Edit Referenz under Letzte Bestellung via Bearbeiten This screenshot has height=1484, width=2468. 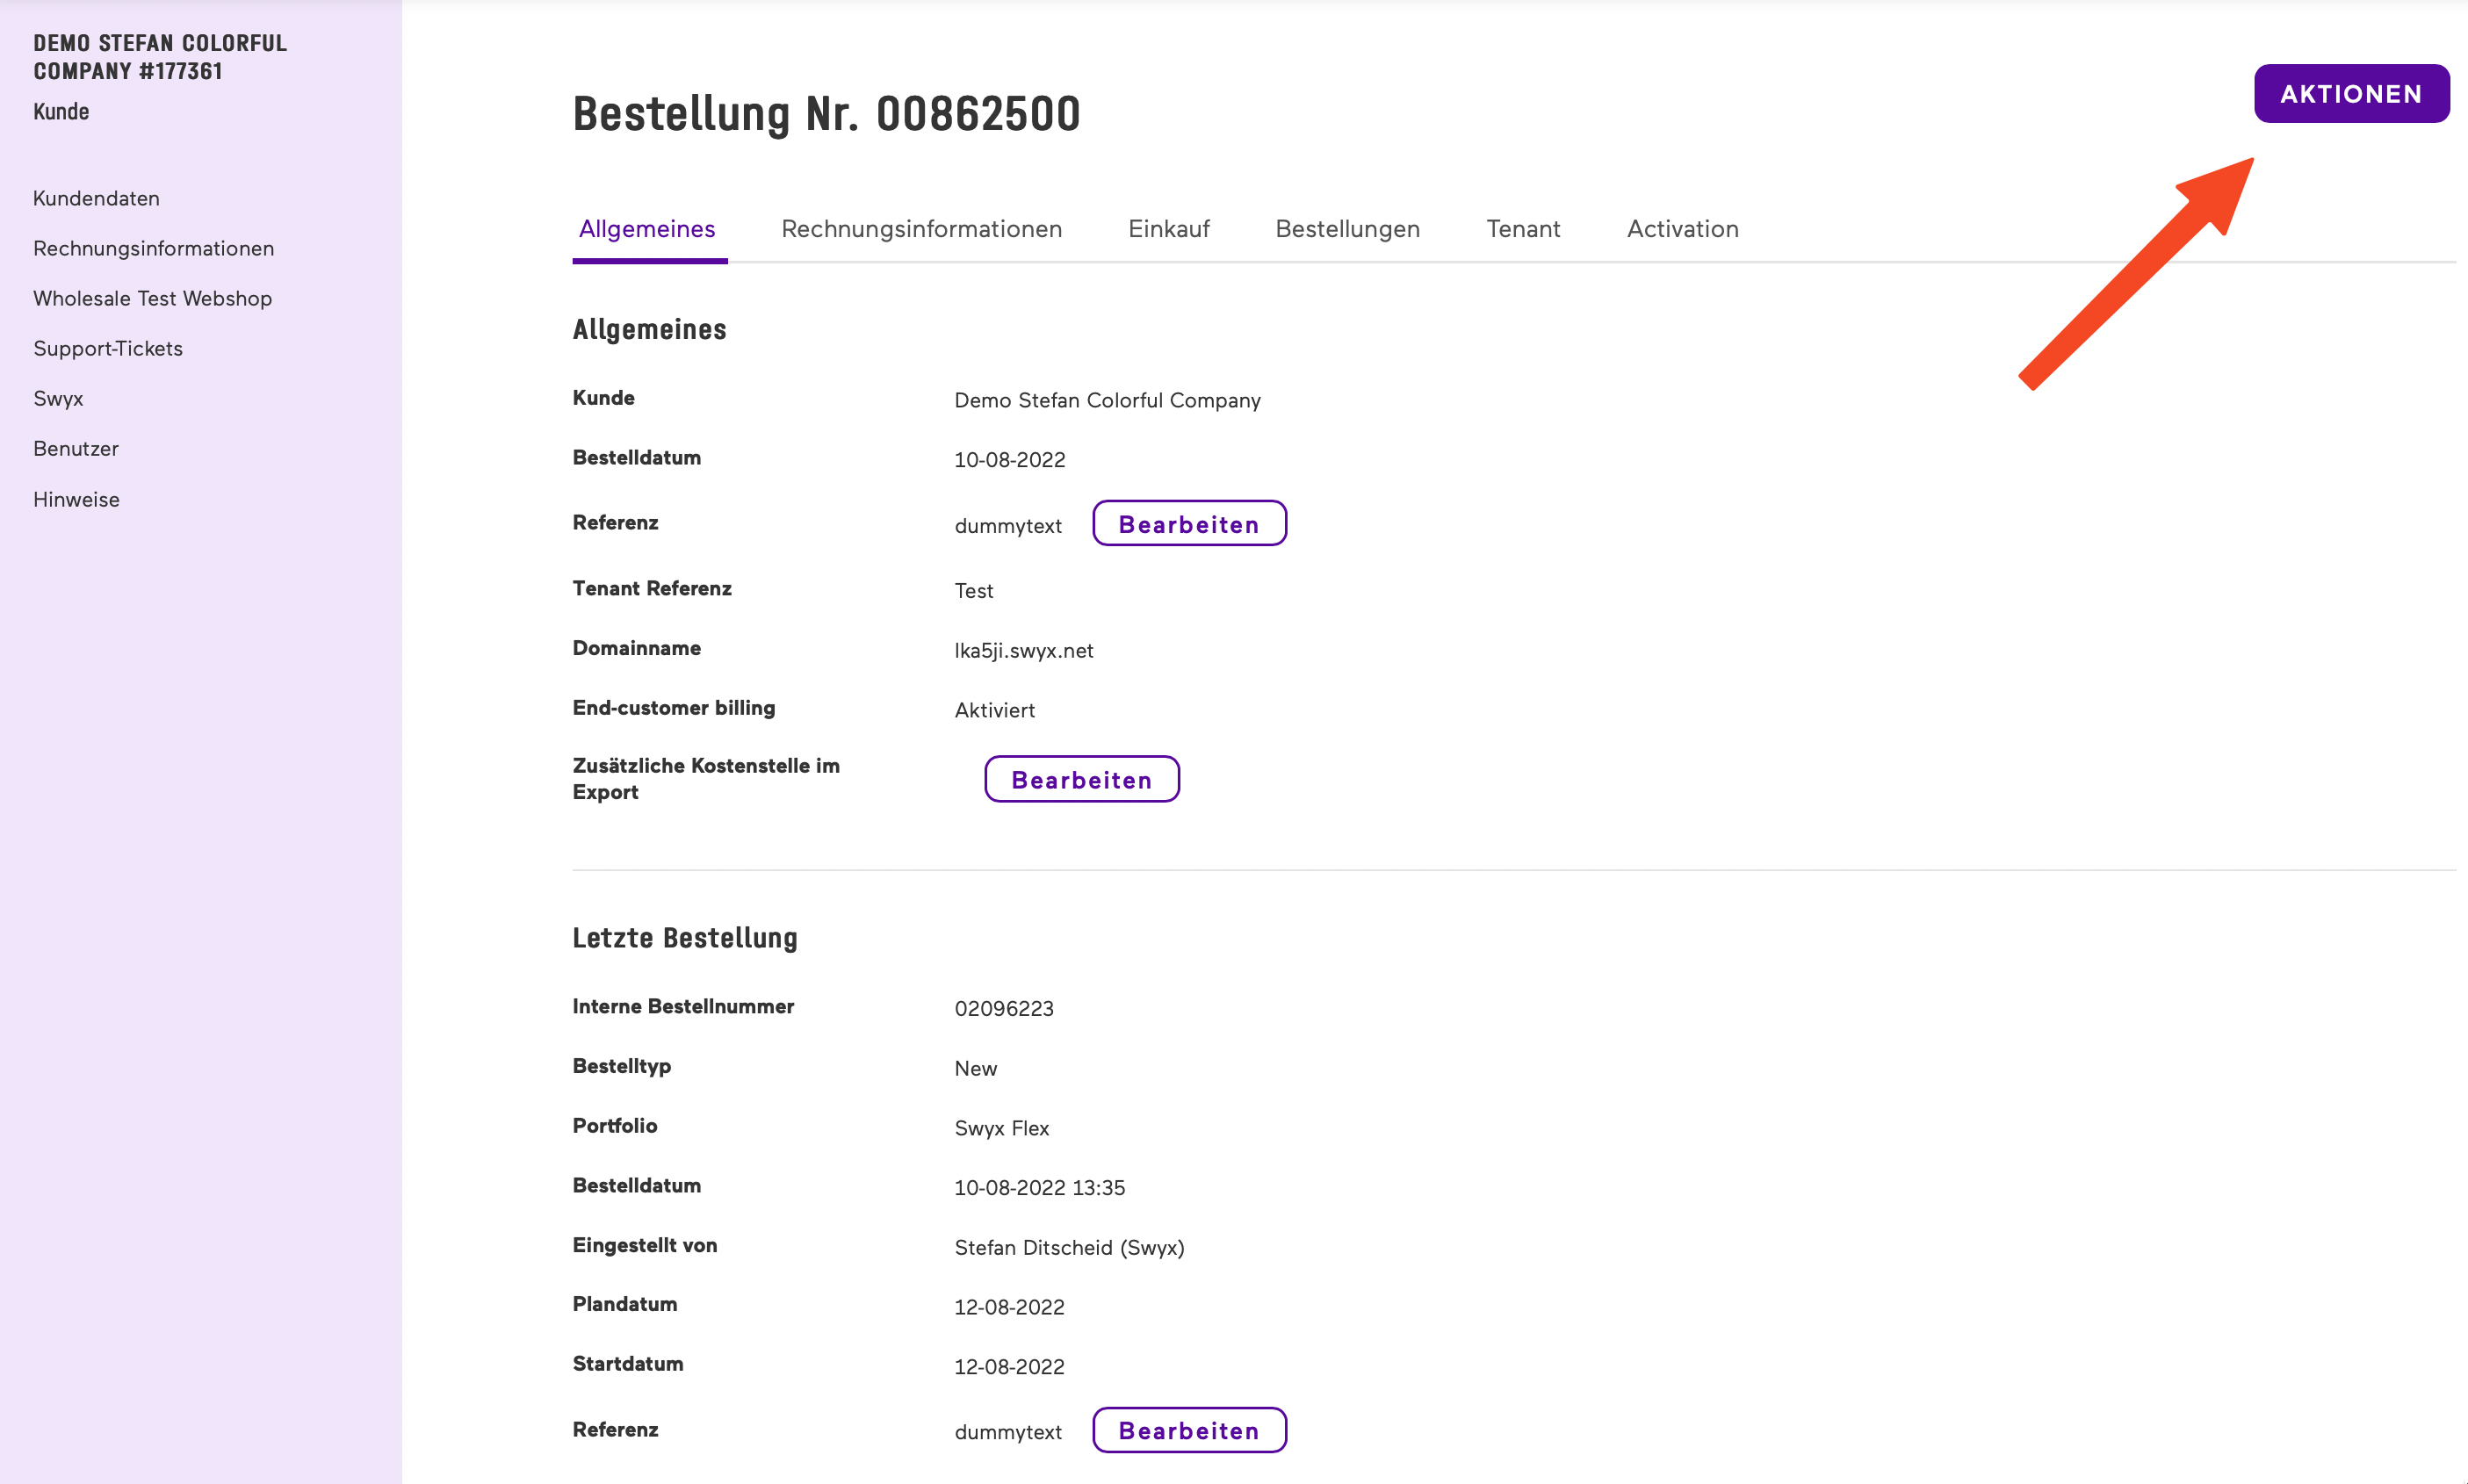pyautogui.click(x=1188, y=1430)
